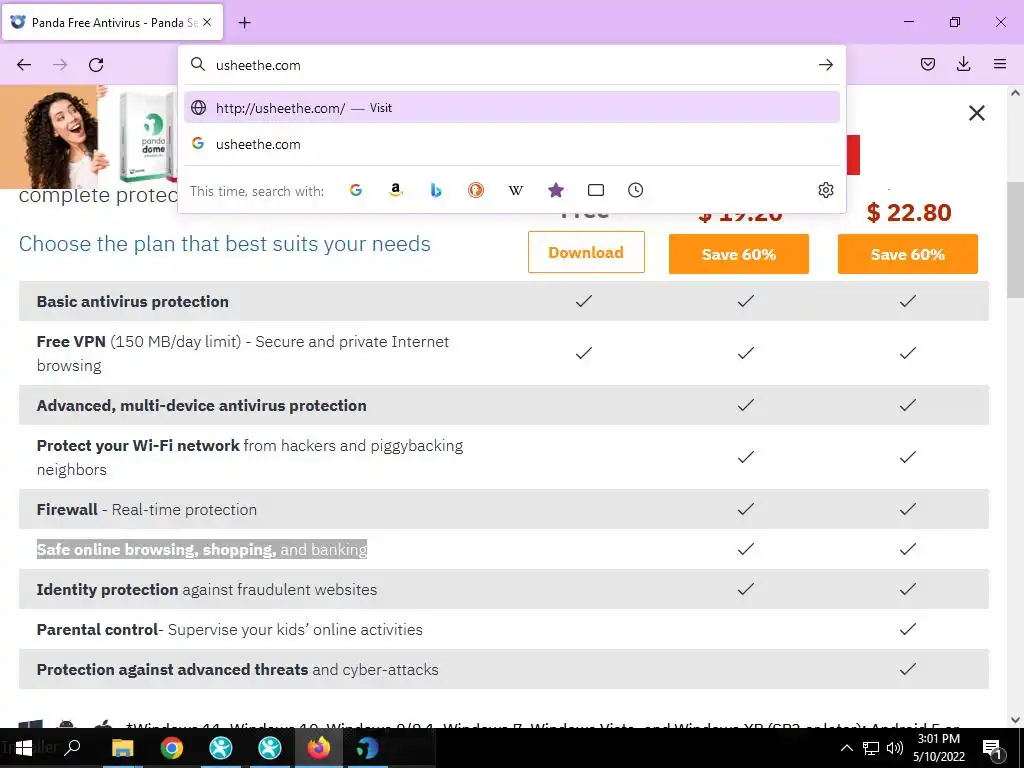Search in open Tabs icon
Screen dimensions: 1024x768
point(596,190)
